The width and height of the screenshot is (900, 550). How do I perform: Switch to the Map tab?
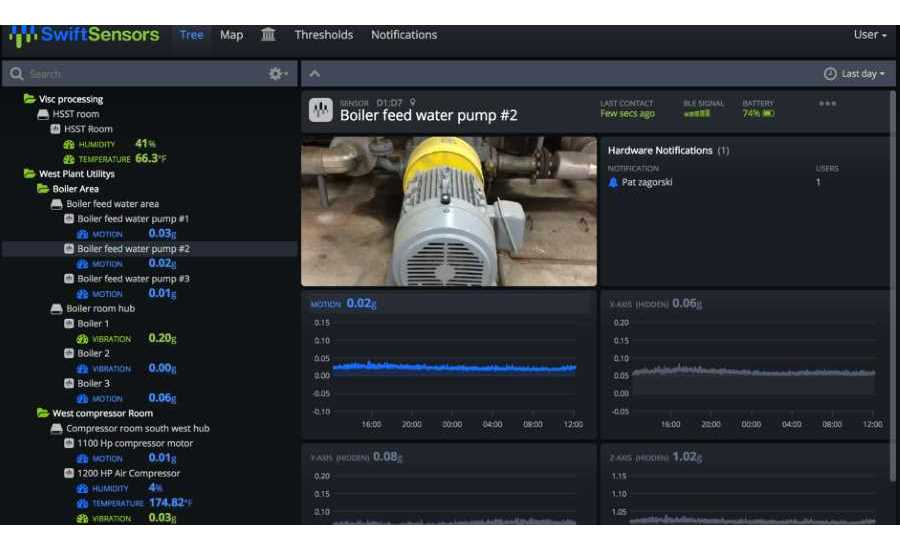point(231,35)
